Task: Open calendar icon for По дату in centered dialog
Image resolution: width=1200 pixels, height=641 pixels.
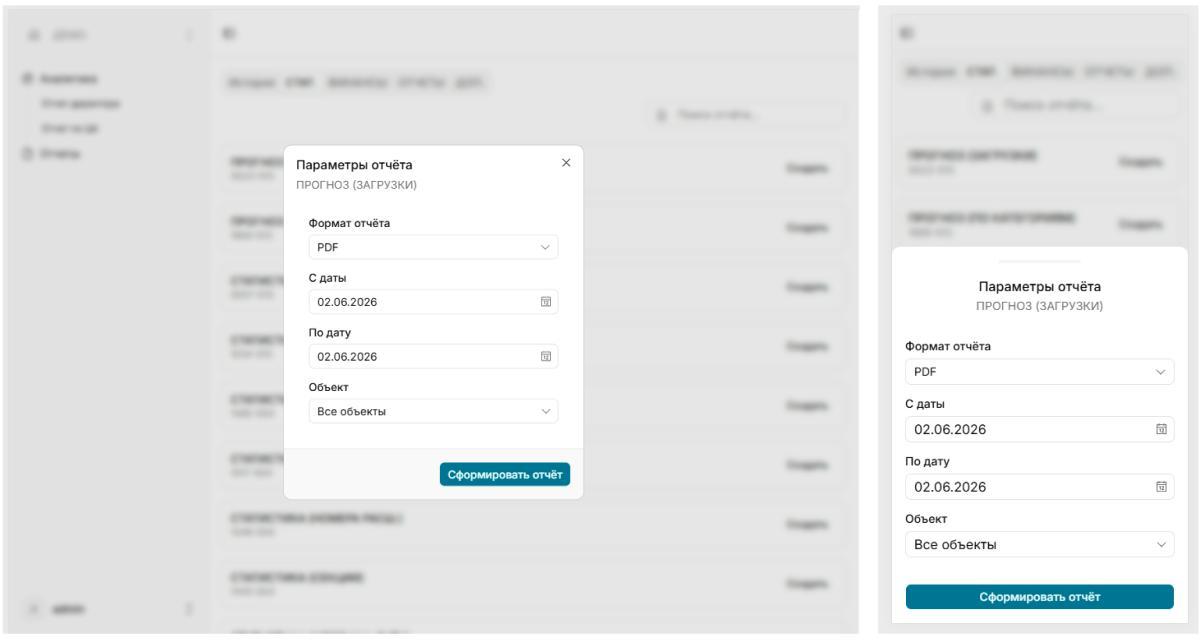Action: click(x=546, y=356)
